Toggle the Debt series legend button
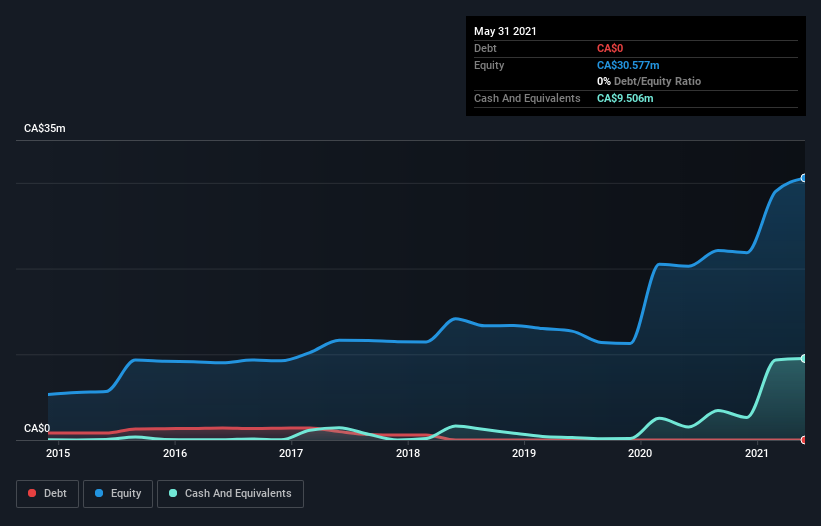821x526 pixels. (47, 494)
